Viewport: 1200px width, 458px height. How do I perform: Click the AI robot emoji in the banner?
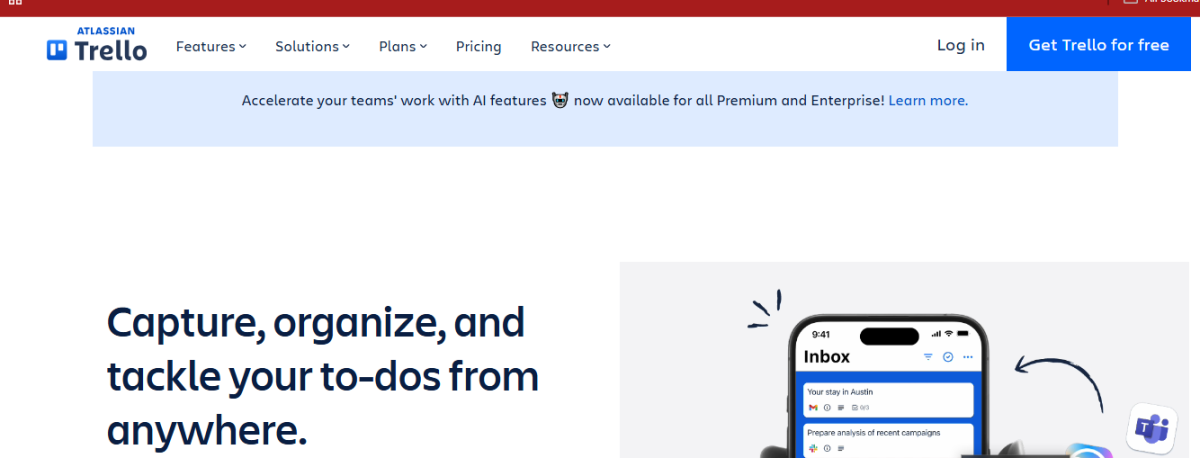point(560,100)
